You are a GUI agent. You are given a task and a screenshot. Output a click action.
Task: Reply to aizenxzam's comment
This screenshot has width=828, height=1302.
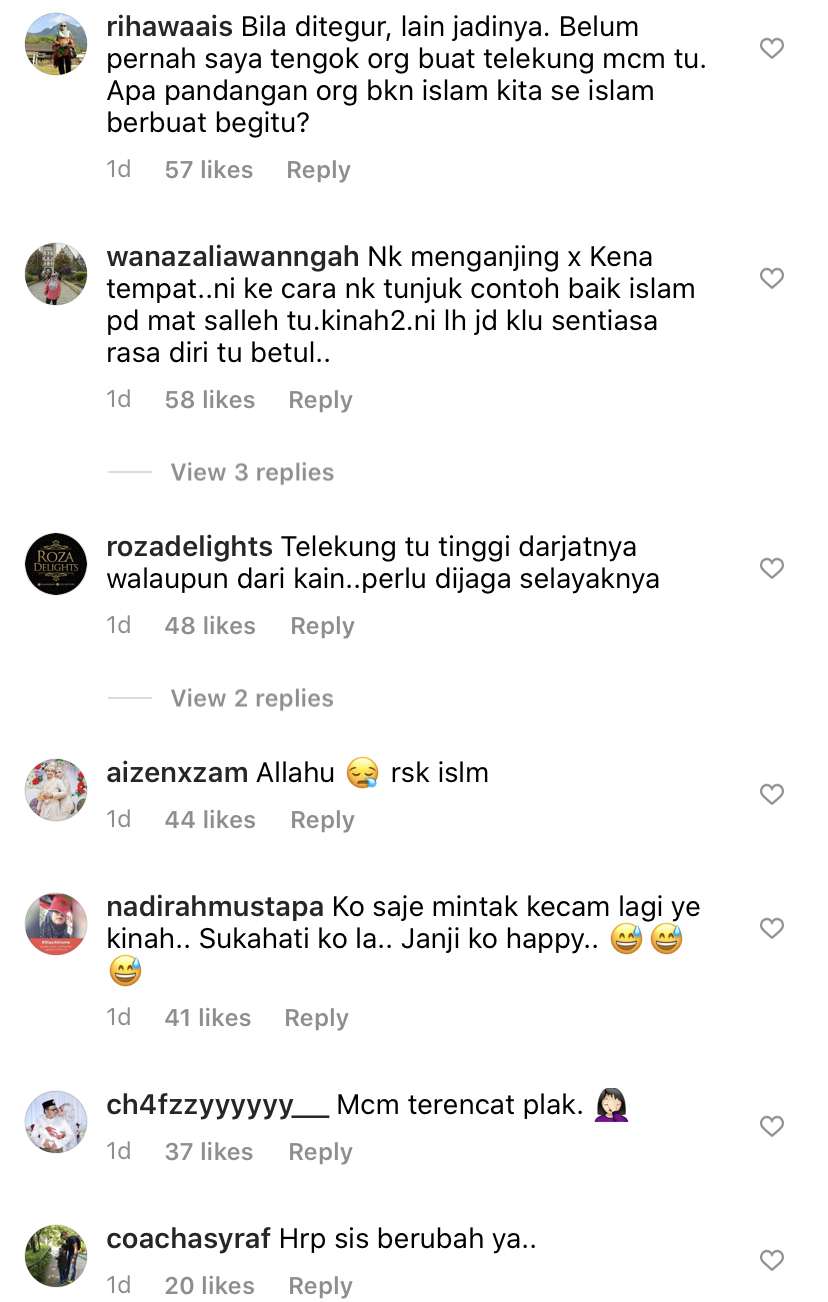click(322, 820)
